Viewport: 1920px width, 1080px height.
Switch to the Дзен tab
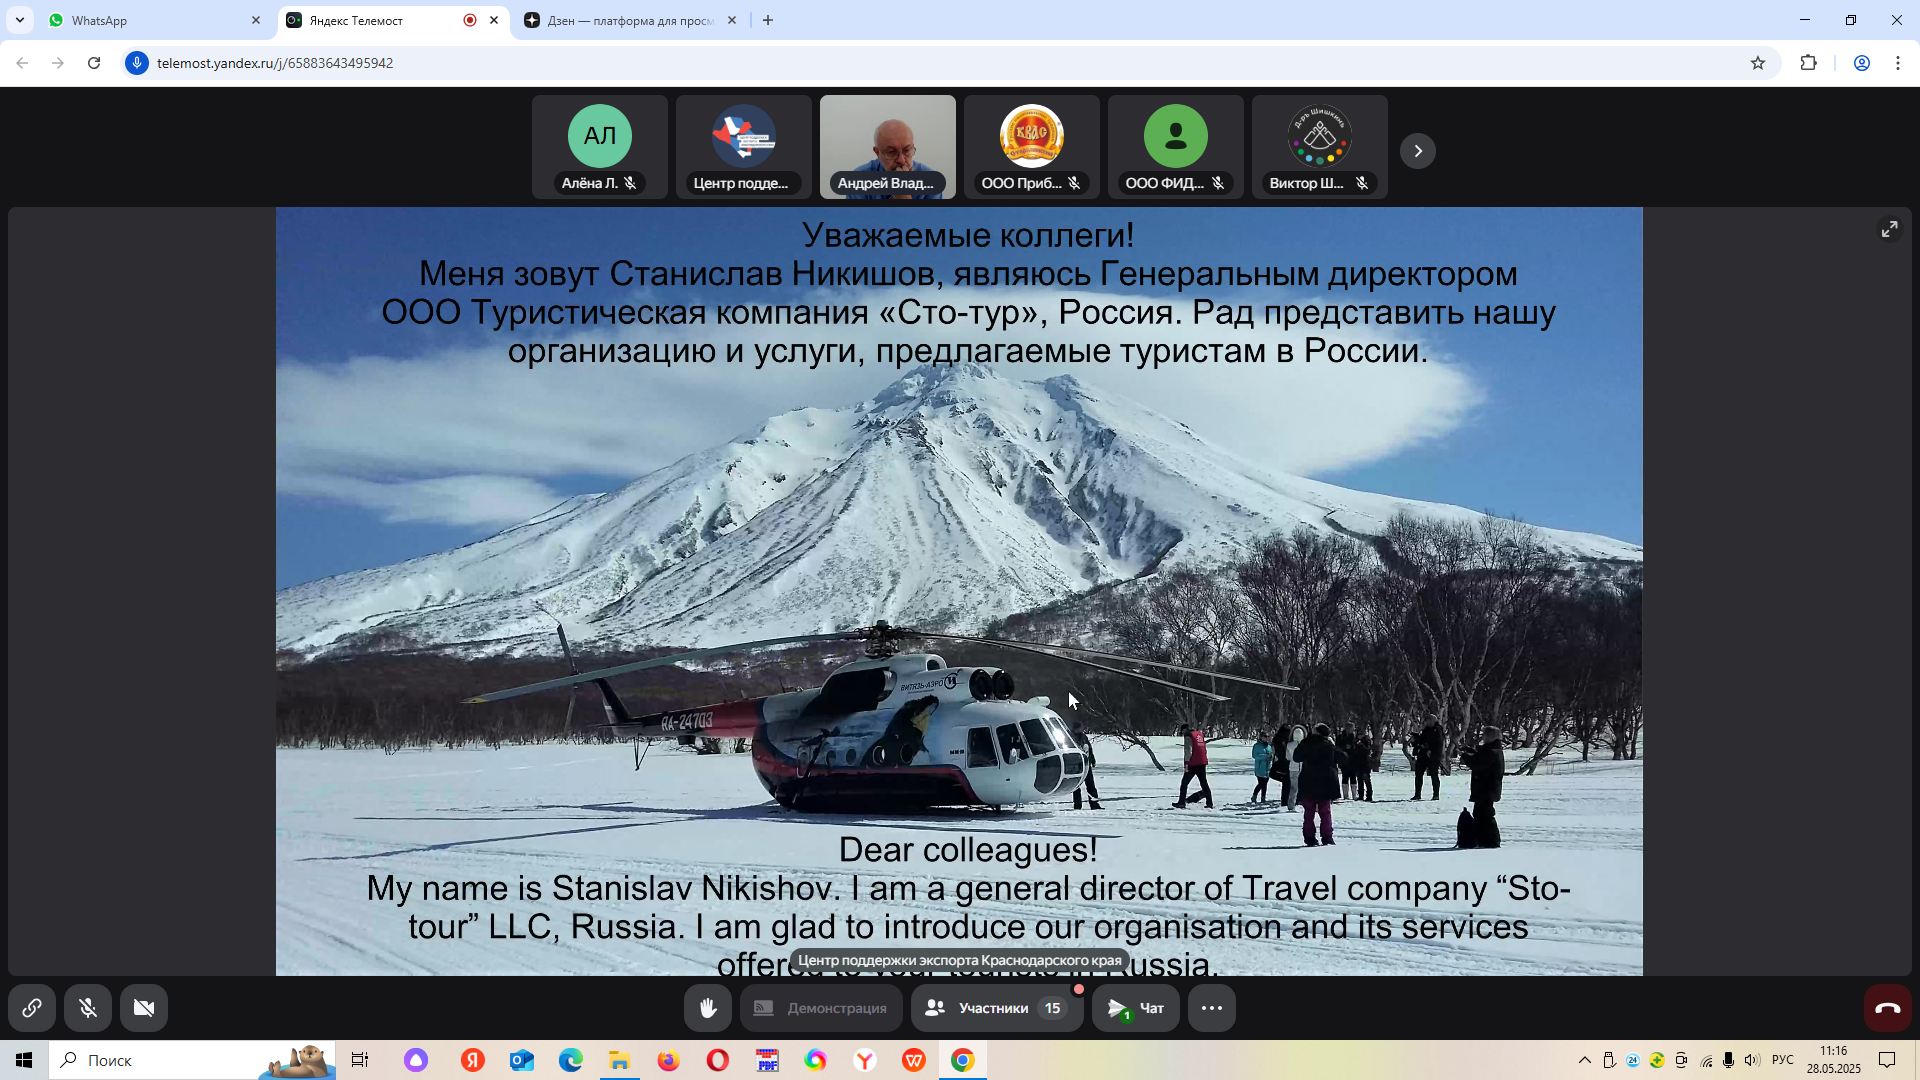click(x=620, y=20)
